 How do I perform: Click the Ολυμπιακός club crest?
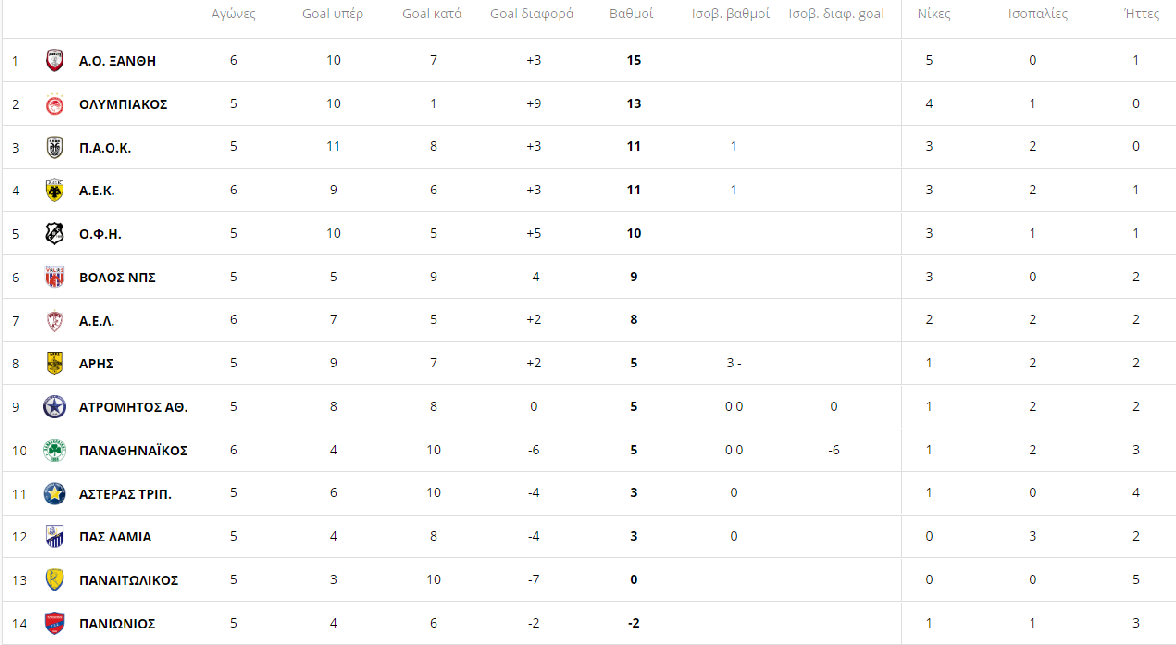point(55,104)
